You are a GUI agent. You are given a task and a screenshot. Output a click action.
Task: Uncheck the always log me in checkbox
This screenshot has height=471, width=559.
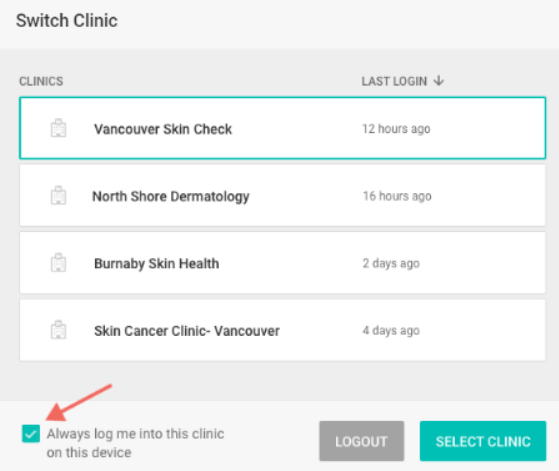pyautogui.click(x=31, y=434)
